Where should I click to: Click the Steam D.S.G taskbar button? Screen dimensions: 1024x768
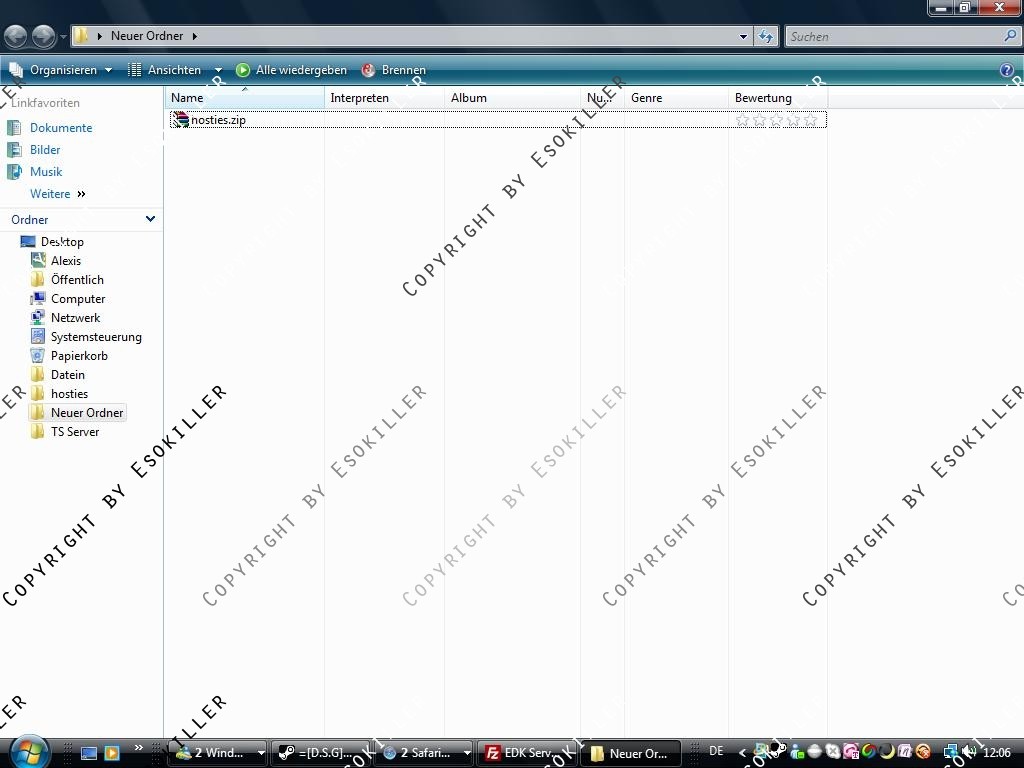(320, 753)
